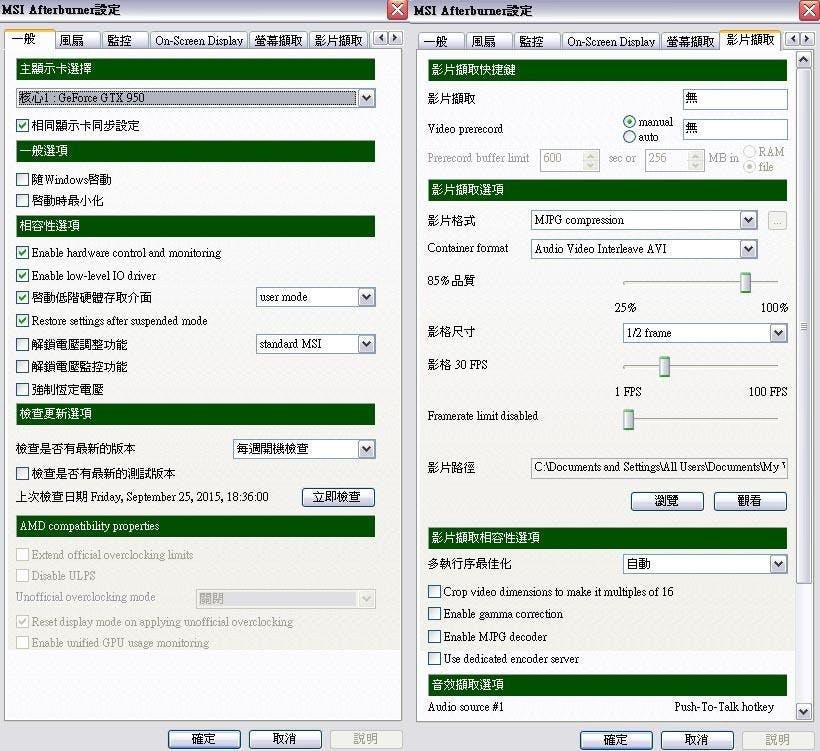
Task: Click the 影片路徑 path input field
Action: 659,468
